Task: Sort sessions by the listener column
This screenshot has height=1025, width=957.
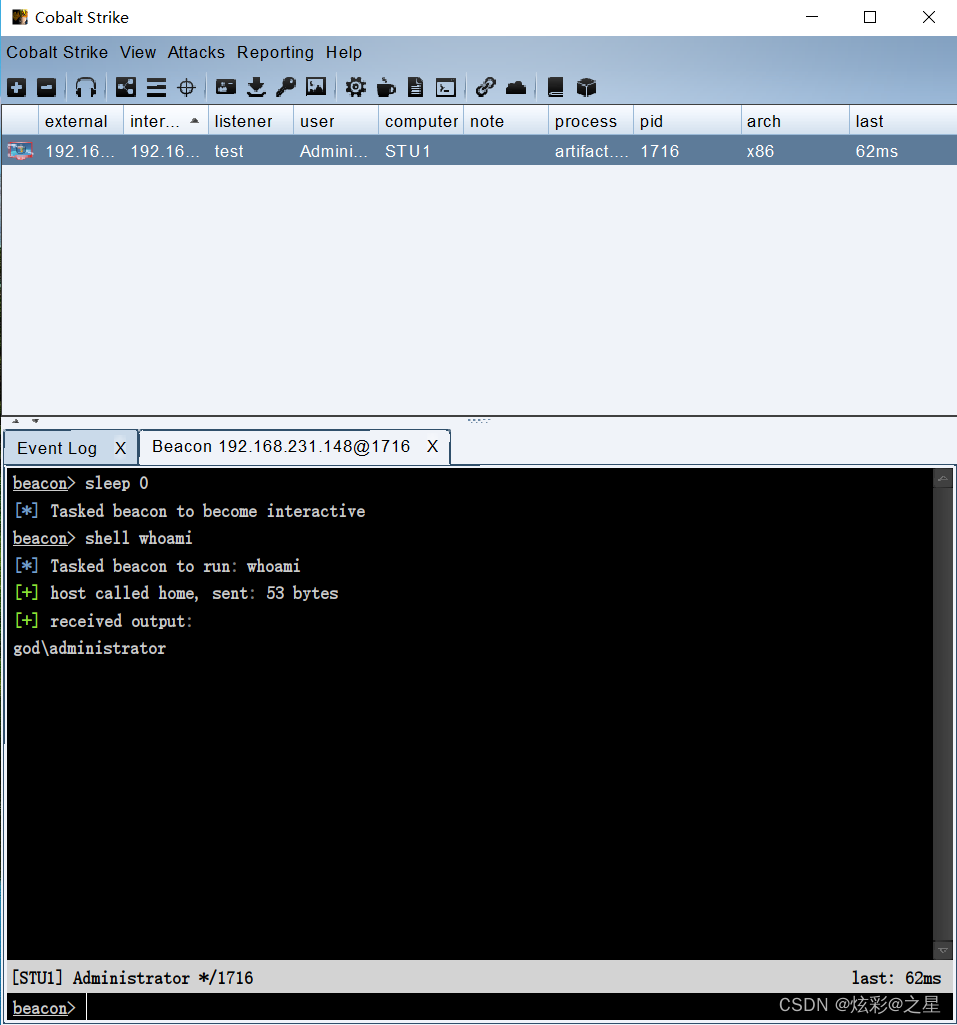Action: click(251, 122)
